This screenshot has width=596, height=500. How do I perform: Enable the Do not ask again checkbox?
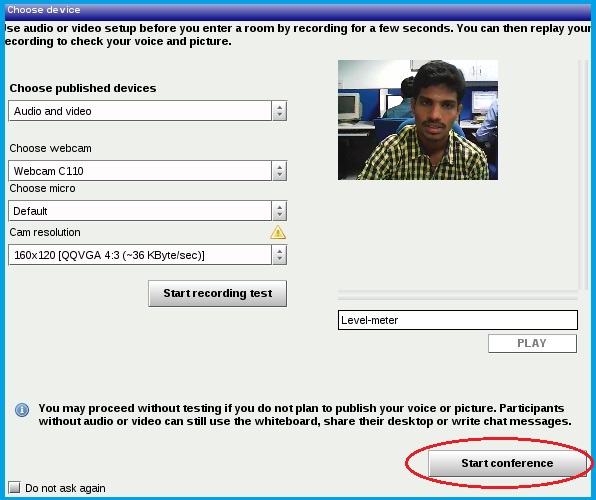[14, 487]
